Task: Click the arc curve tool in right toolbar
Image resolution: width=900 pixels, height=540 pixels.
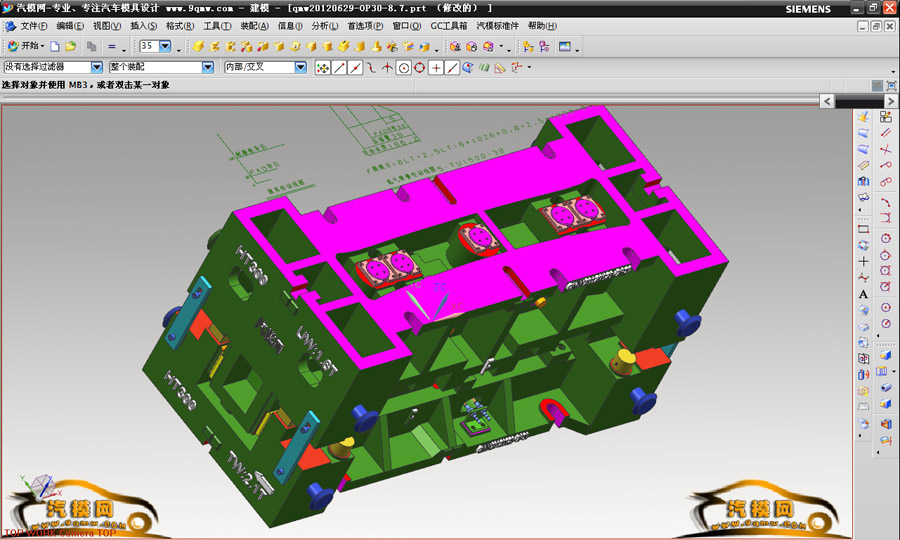Action: pyautogui.click(x=886, y=198)
